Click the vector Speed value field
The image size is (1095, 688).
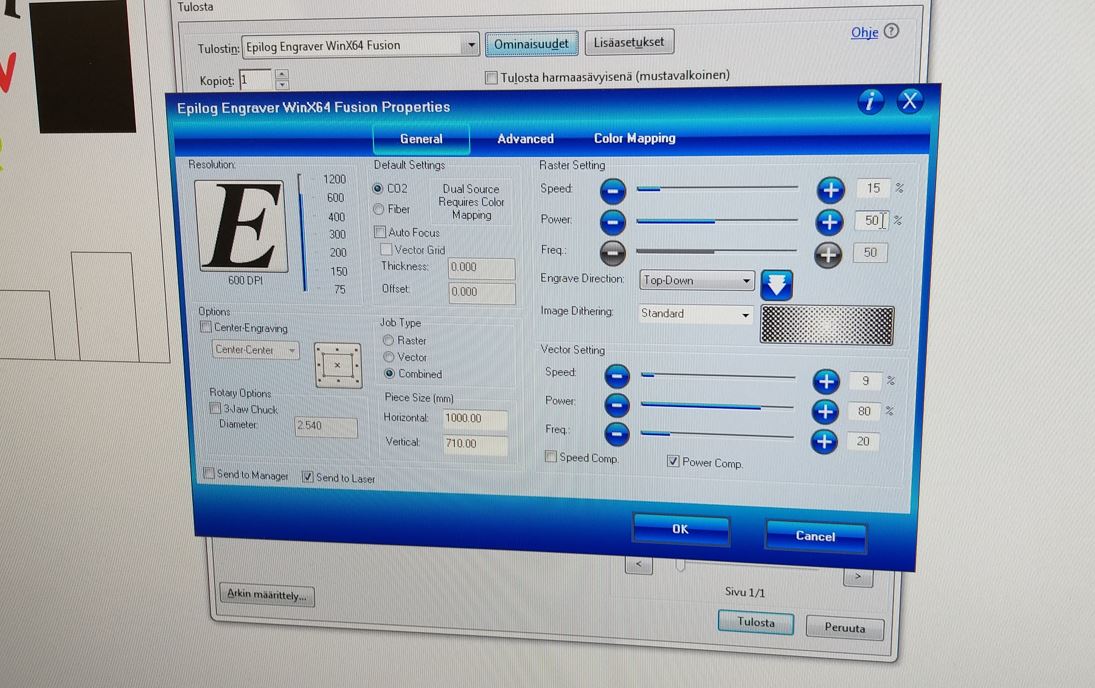pos(866,381)
